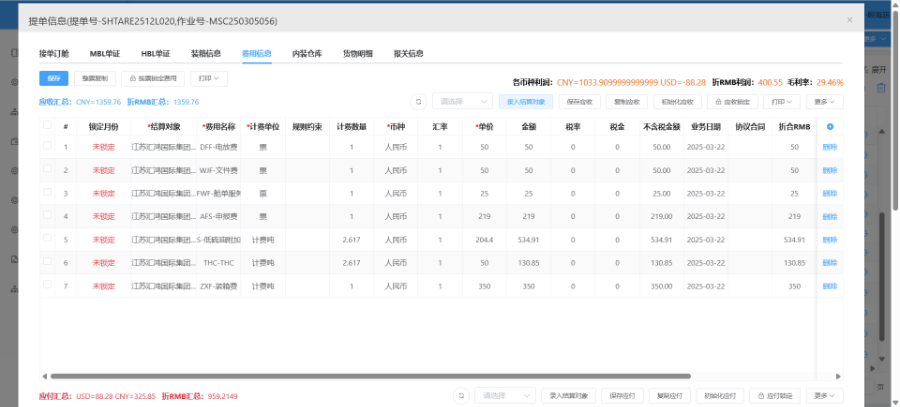
Task: Close the 提单信息 dialog with the X
Action: coord(849,20)
